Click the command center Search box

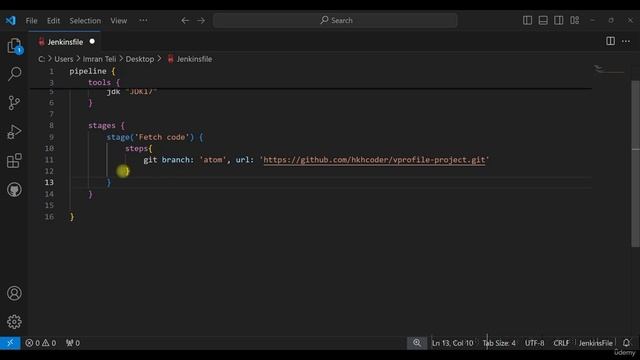pyautogui.click(x=335, y=20)
